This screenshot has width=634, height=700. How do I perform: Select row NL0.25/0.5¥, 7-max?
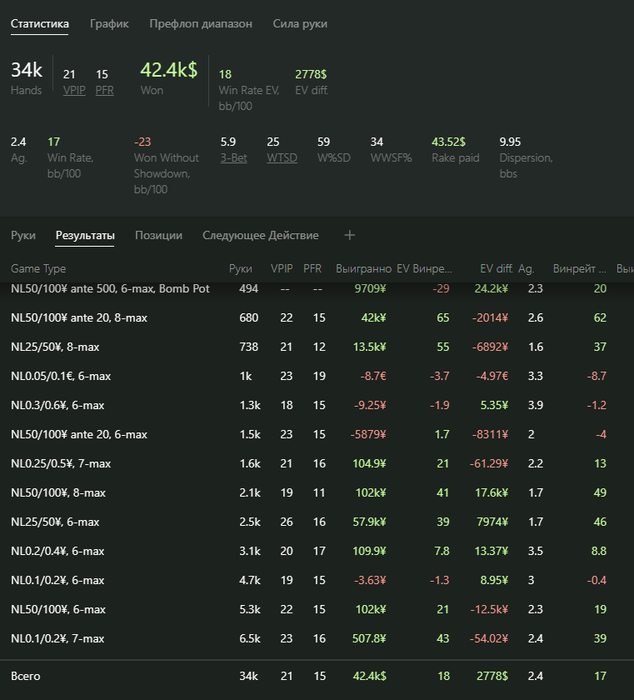pos(317,463)
